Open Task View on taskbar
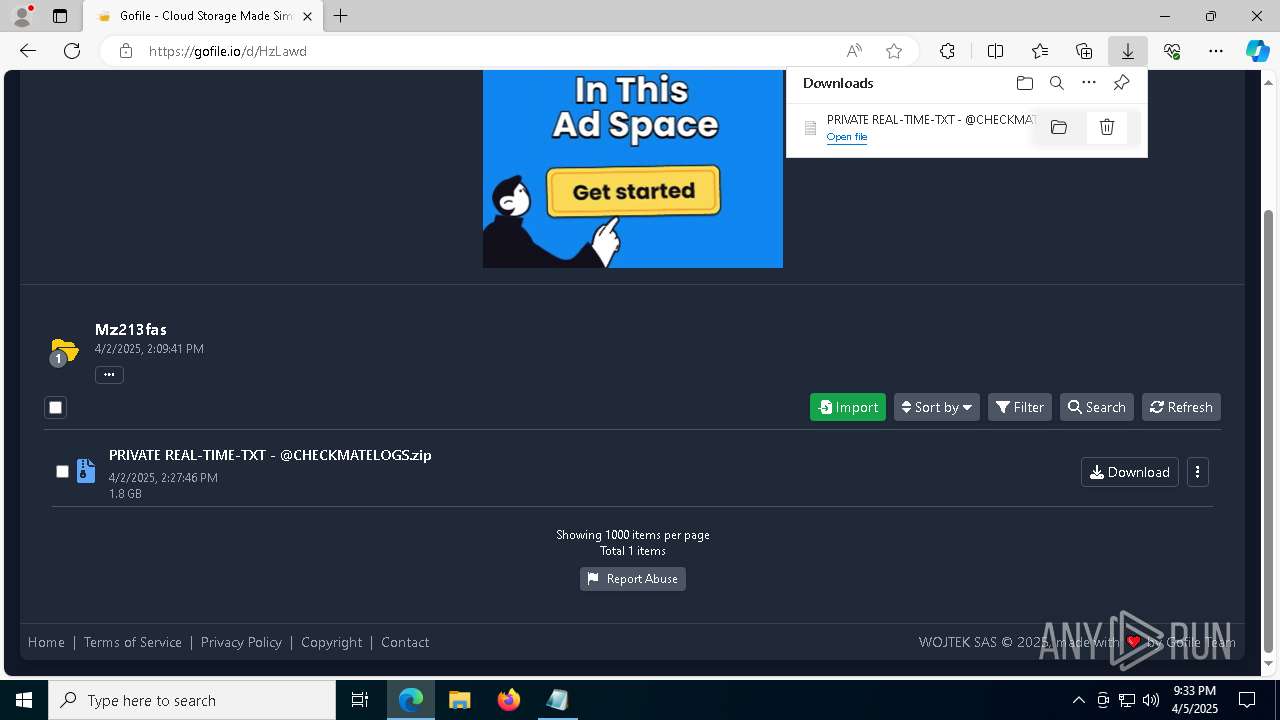Screen dimensions: 1280x720 (x=360, y=700)
